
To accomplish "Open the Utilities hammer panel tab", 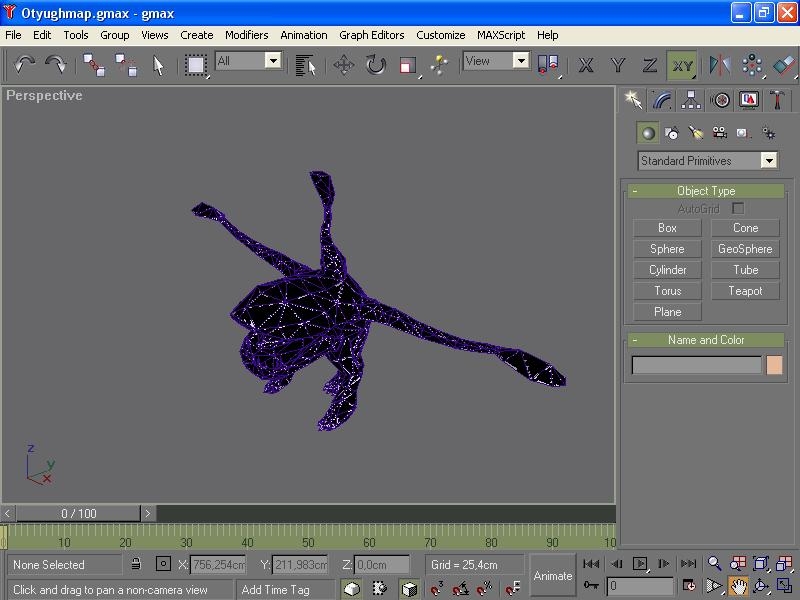I will (777, 100).
